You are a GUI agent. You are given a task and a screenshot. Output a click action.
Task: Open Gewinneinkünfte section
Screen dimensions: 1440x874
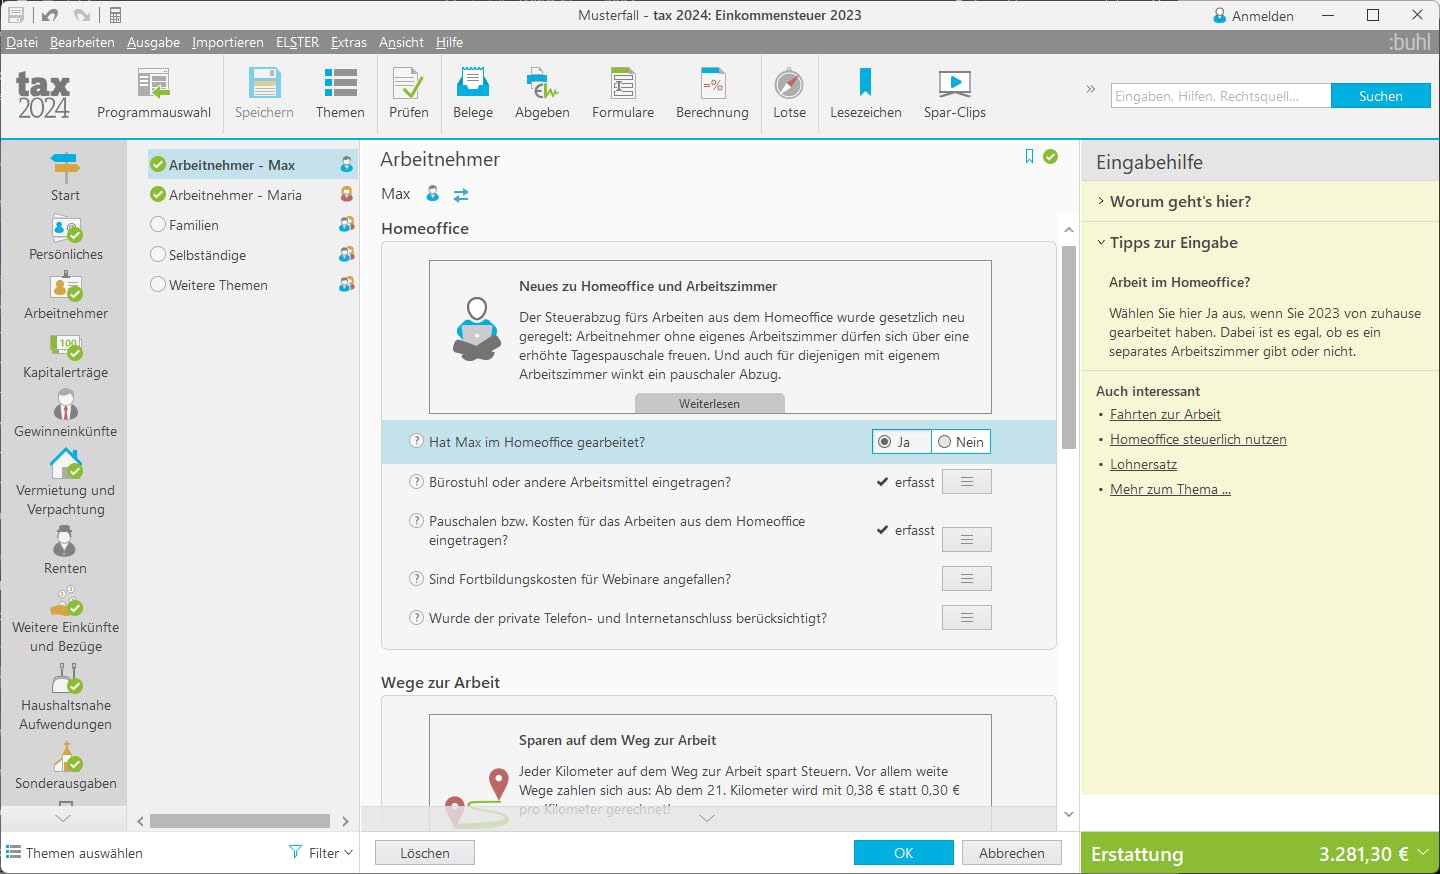click(66, 415)
